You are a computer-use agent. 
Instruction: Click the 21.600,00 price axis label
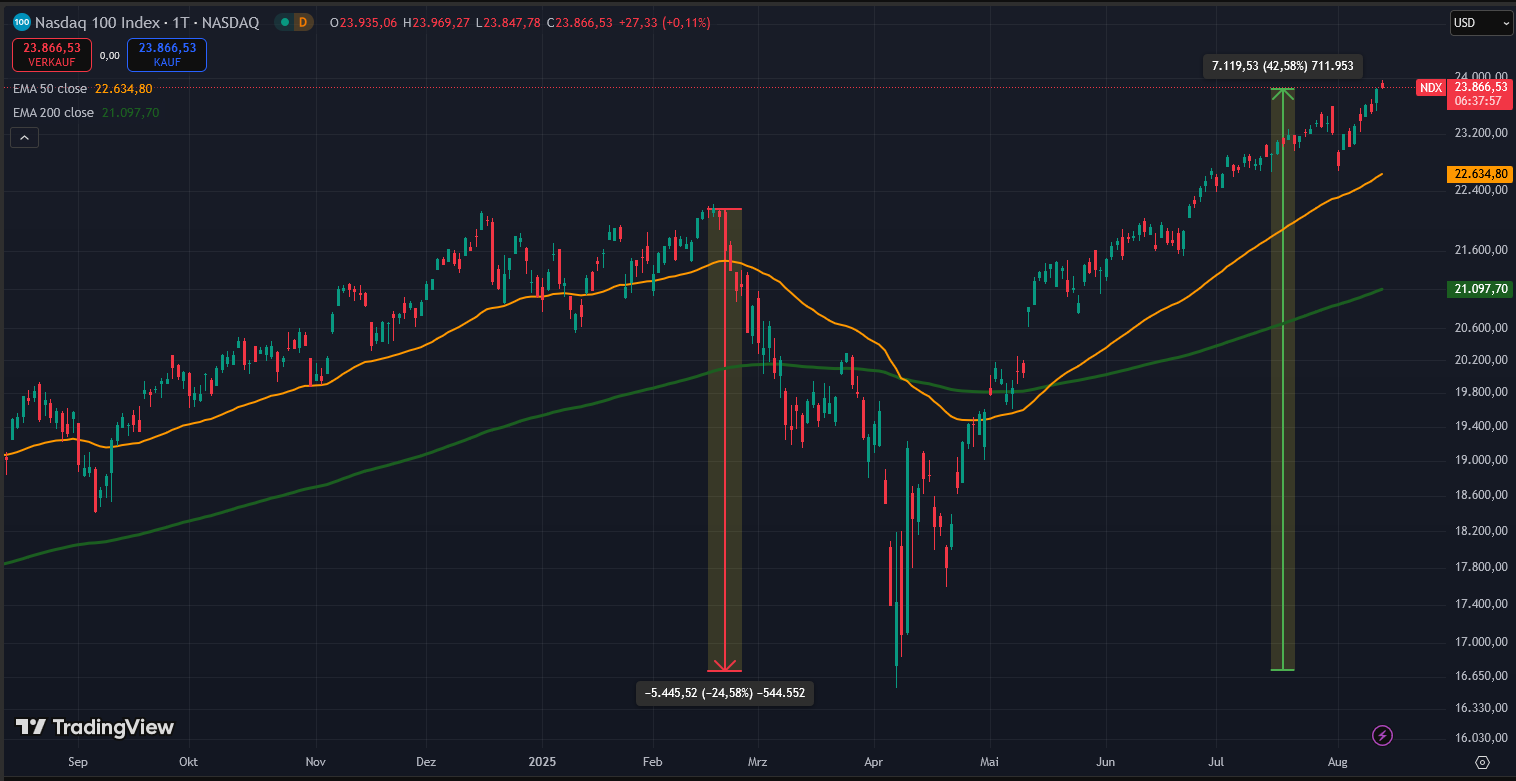tap(1479, 250)
